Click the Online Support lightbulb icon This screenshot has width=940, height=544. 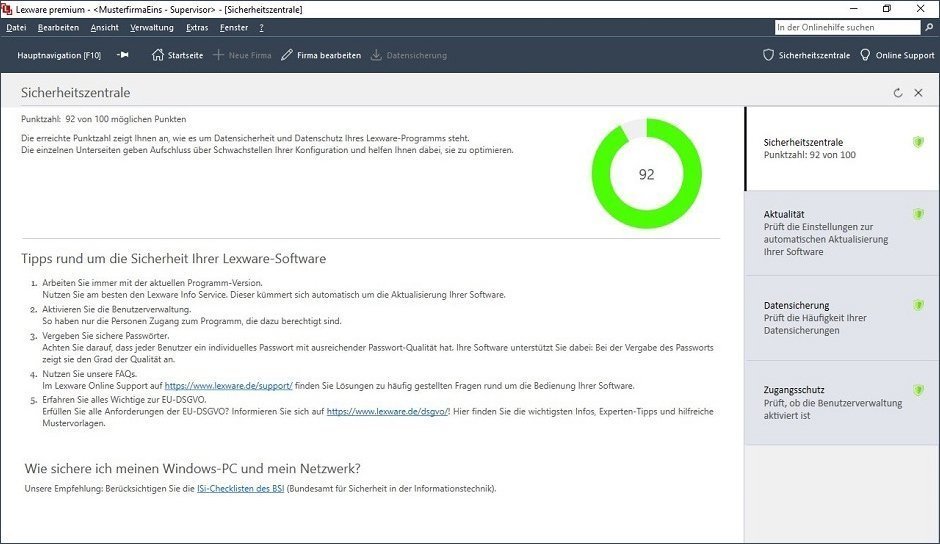click(865, 55)
